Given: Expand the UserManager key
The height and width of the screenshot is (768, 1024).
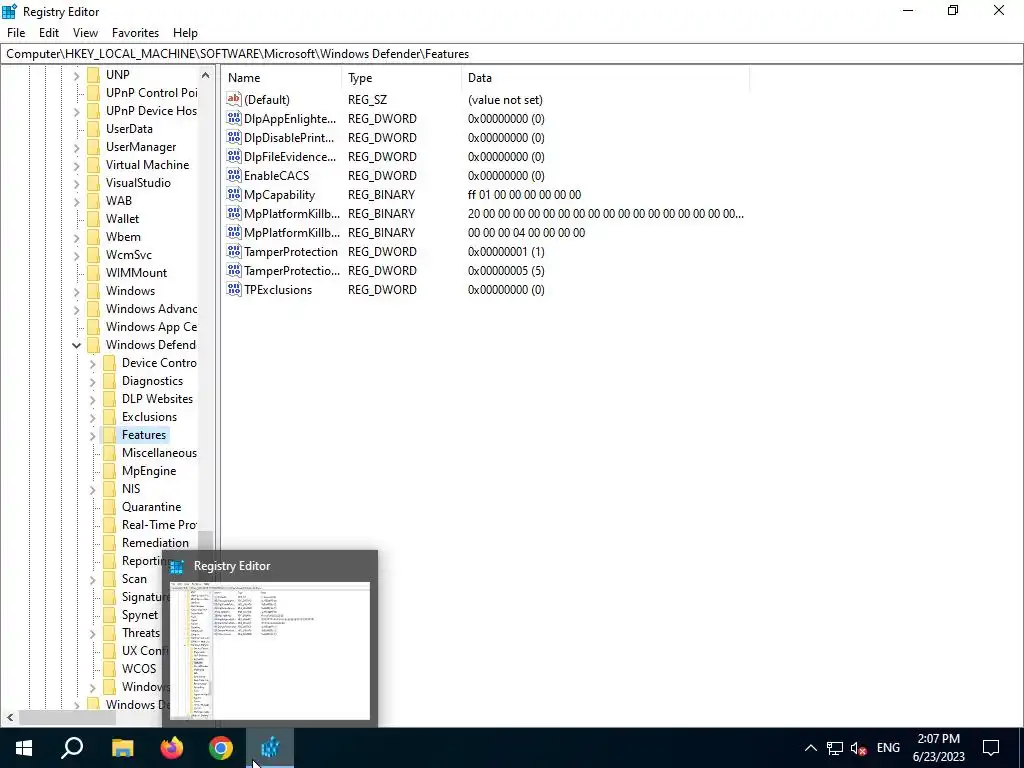Looking at the screenshot, I should tap(76, 147).
